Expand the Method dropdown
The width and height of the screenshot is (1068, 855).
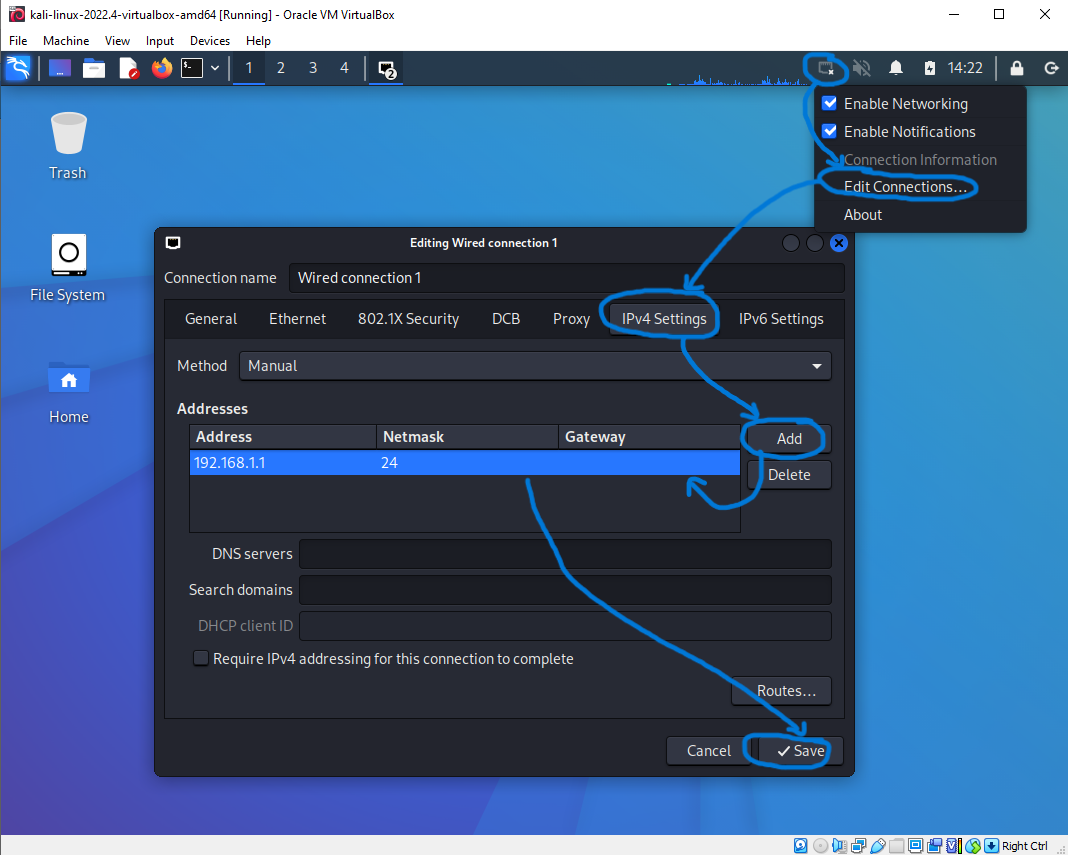tap(535, 366)
